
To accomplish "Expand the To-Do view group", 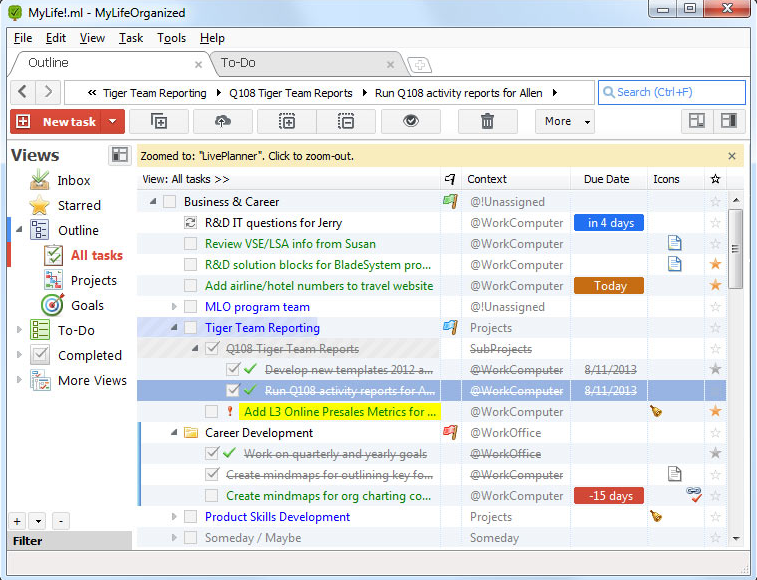I will (19, 330).
